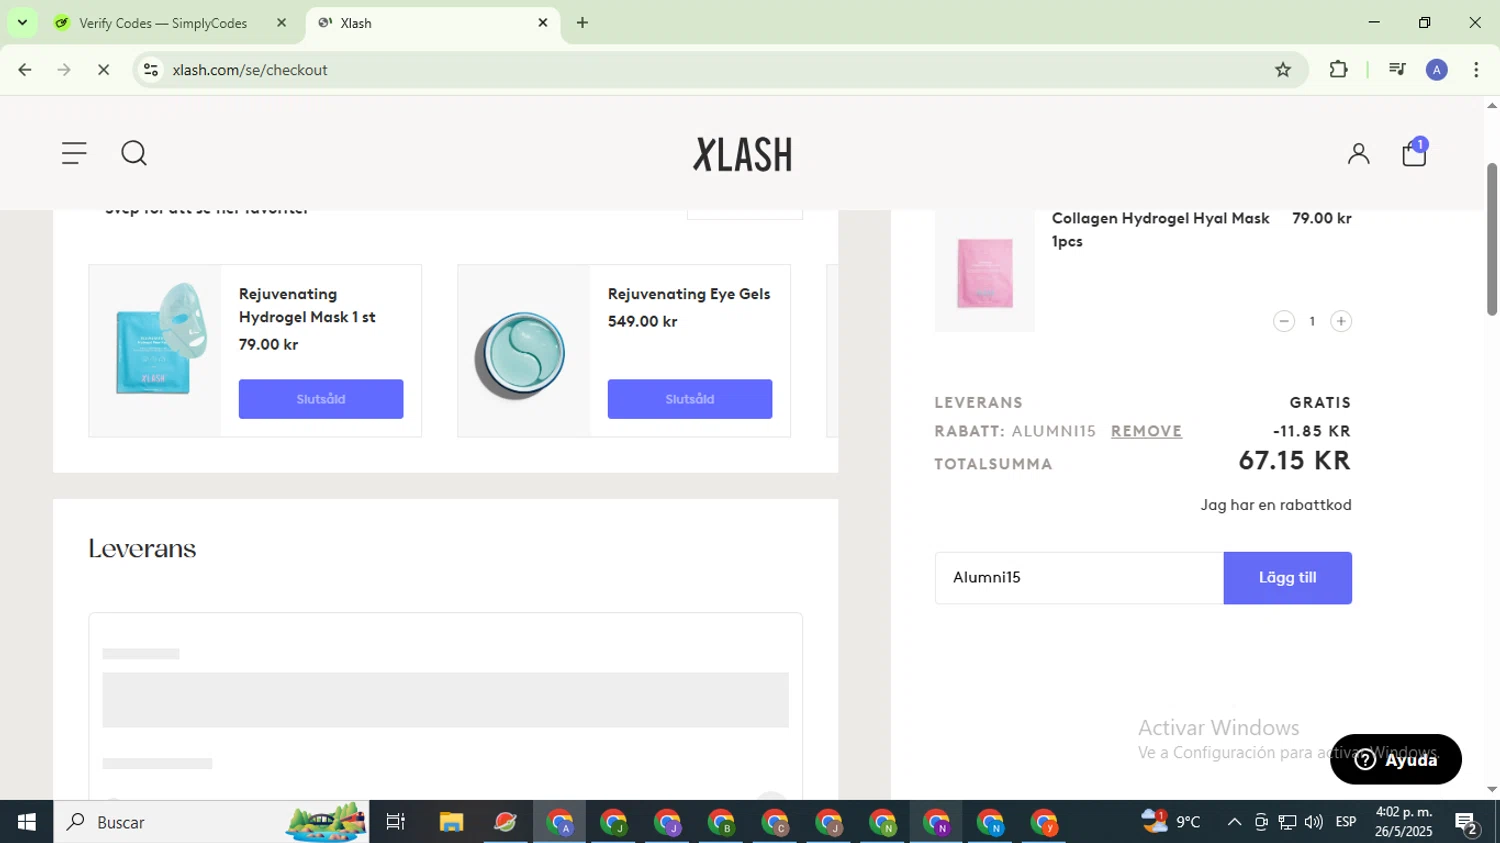Open the Ayuda help chat widget
The width and height of the screenshot is (1500, 843).
tap(1395, 760)
